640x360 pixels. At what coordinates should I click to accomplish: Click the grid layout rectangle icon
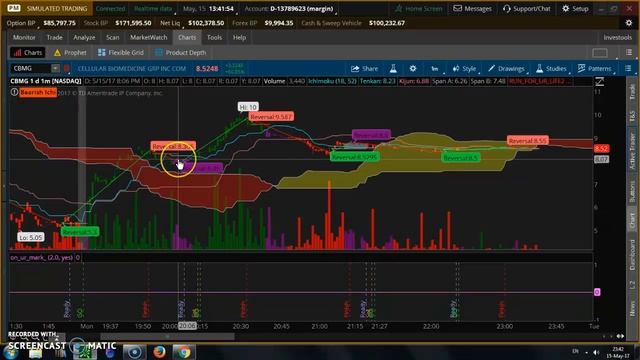click(600, 53)
